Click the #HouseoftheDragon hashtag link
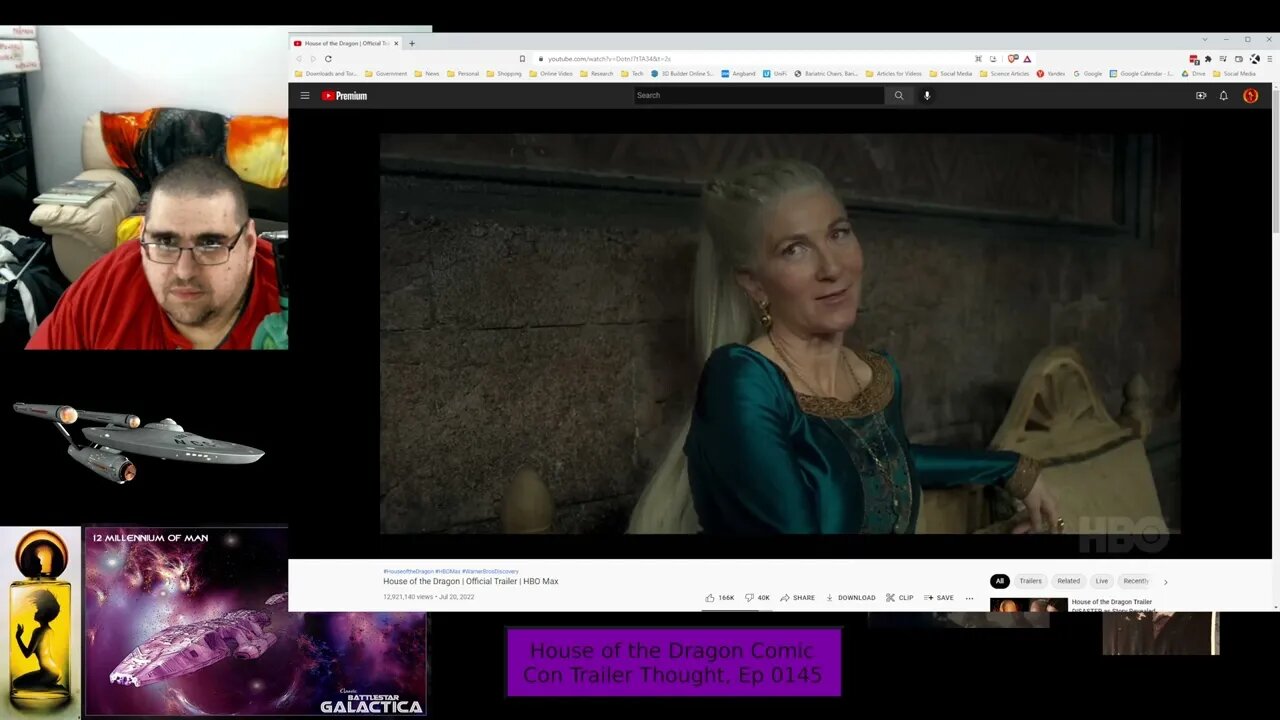Viewport: 1280px width, 720px height. click(x=408, y=571)
